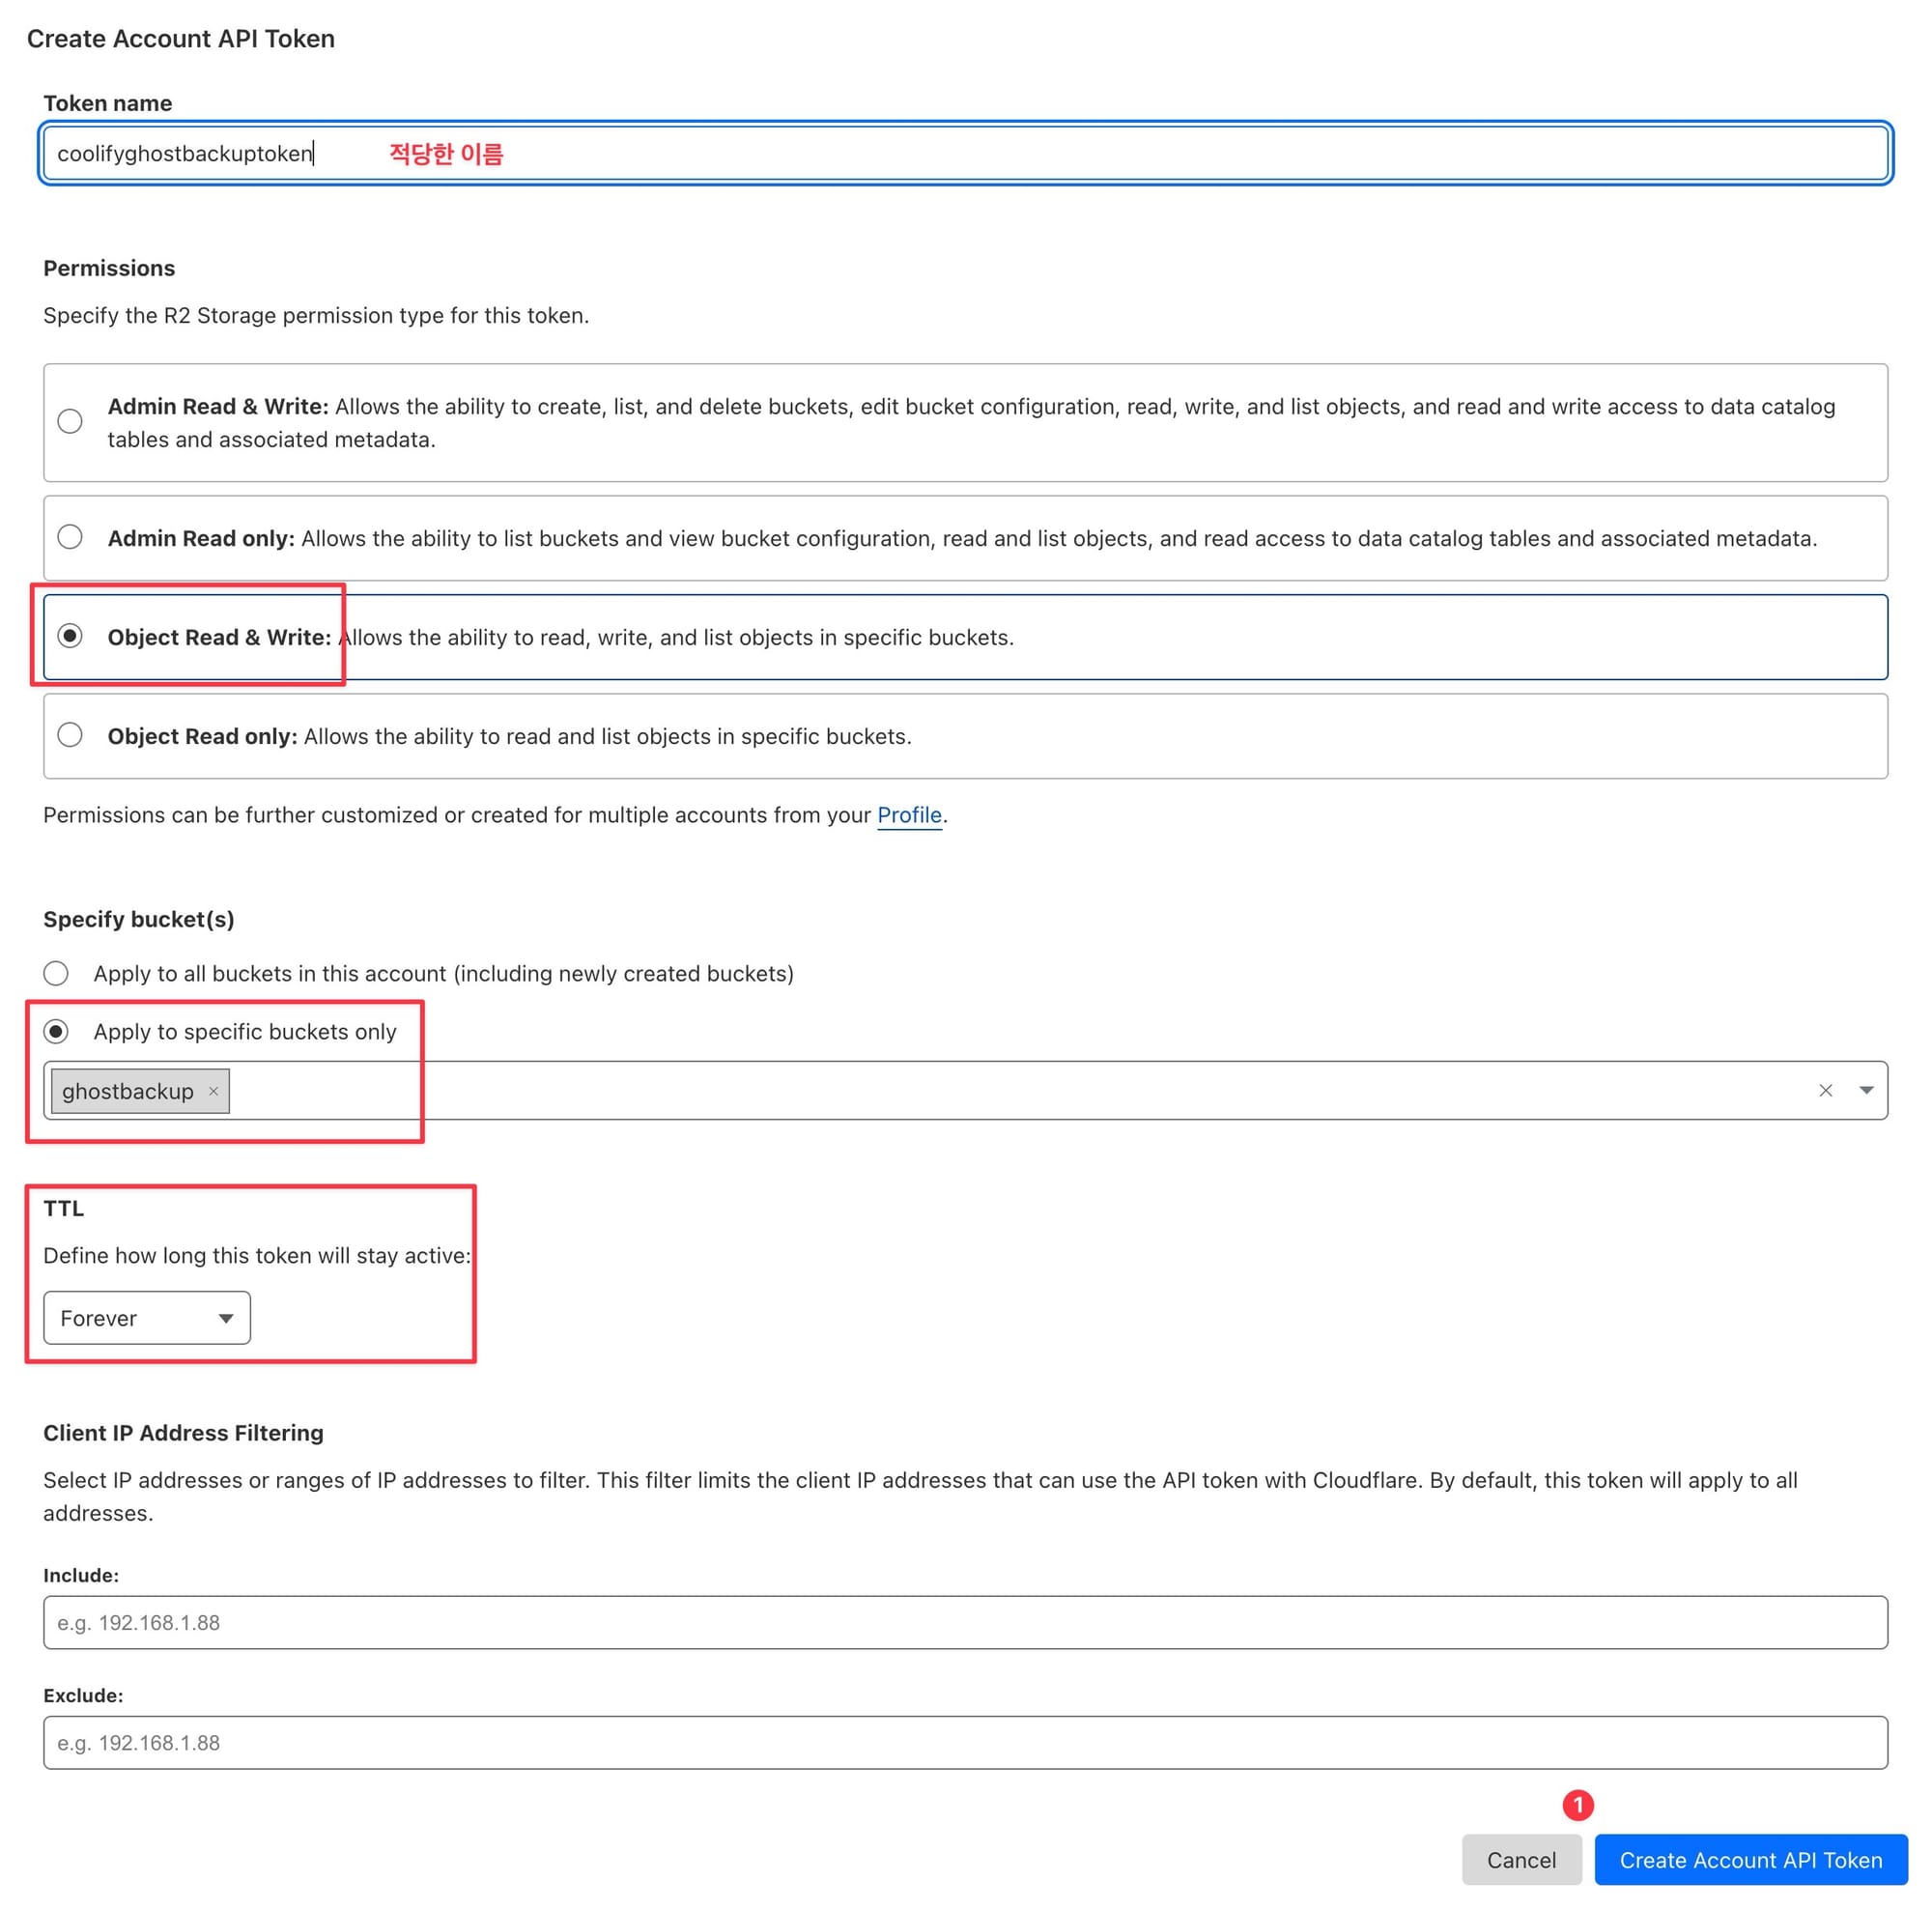Click the ghostbackup bucket chip
This screenshot has width=1932, height=1909.
pos(128,1091)
